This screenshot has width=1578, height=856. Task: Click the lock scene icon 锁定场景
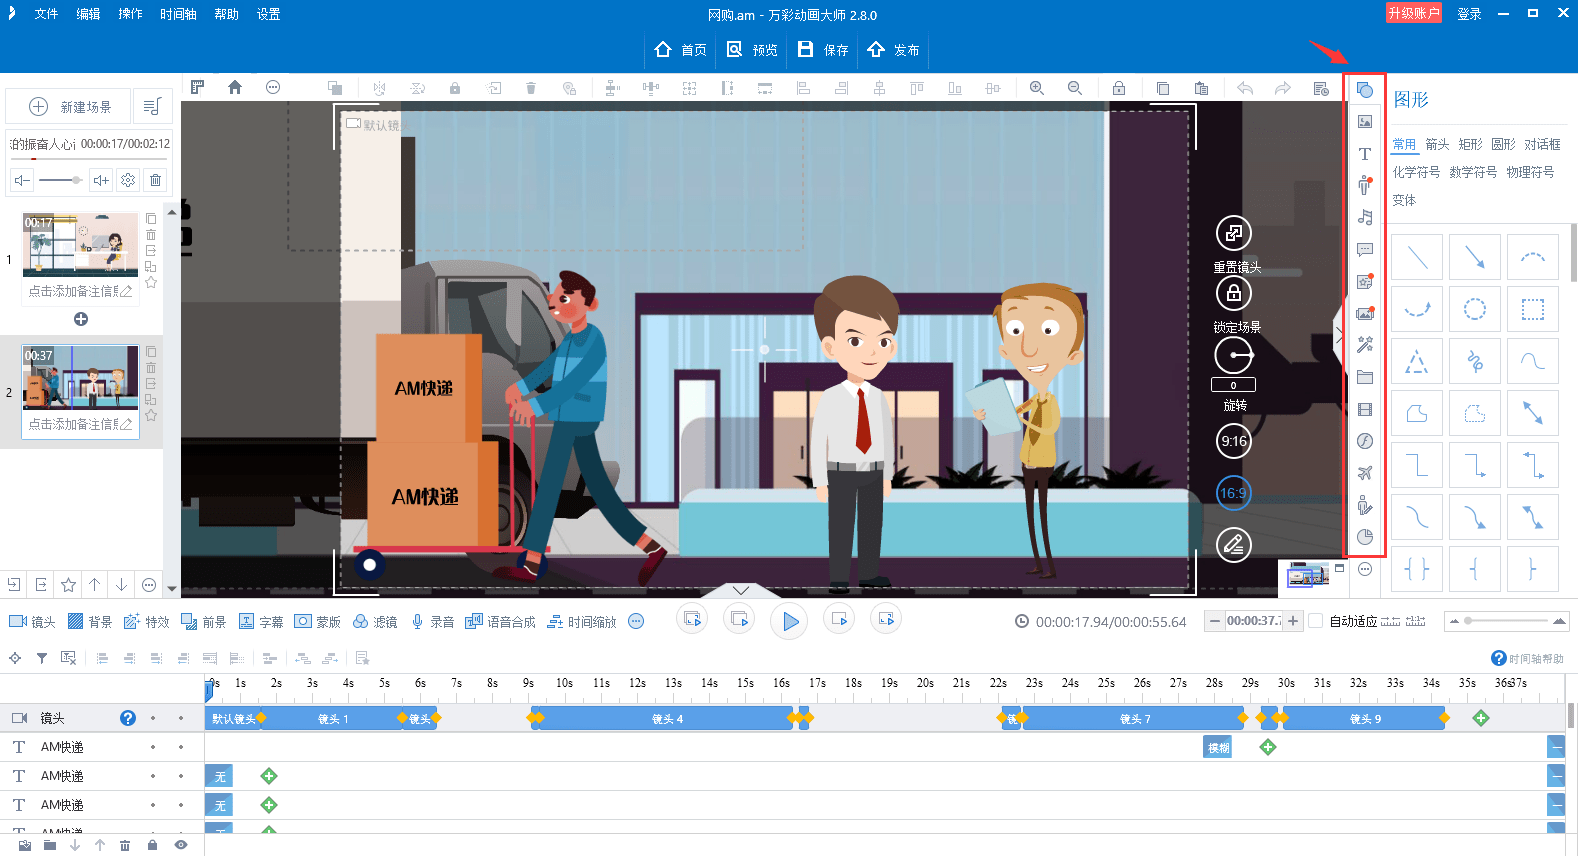(x=1233, y=293)
